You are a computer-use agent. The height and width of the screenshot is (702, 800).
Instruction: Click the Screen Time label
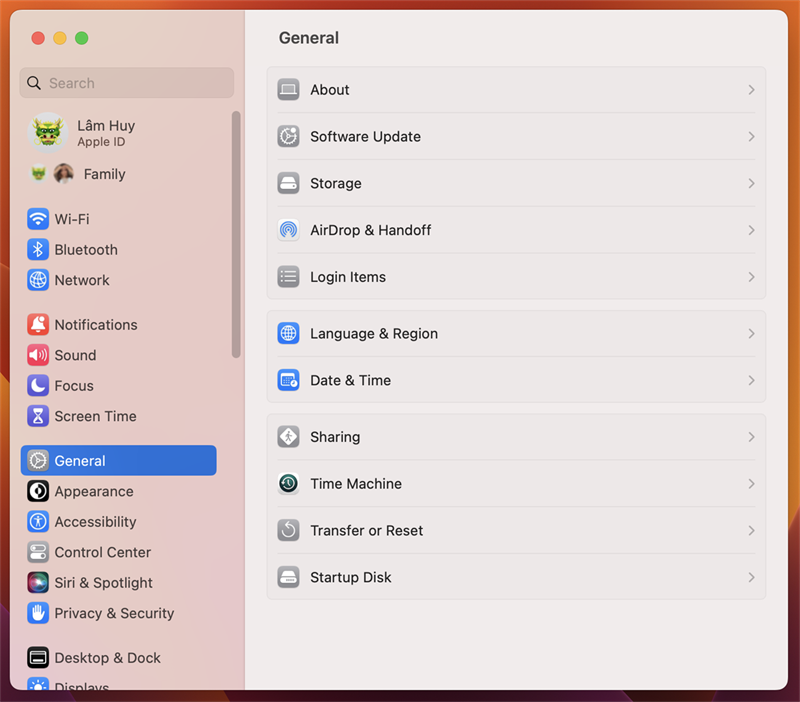[95, 416]
